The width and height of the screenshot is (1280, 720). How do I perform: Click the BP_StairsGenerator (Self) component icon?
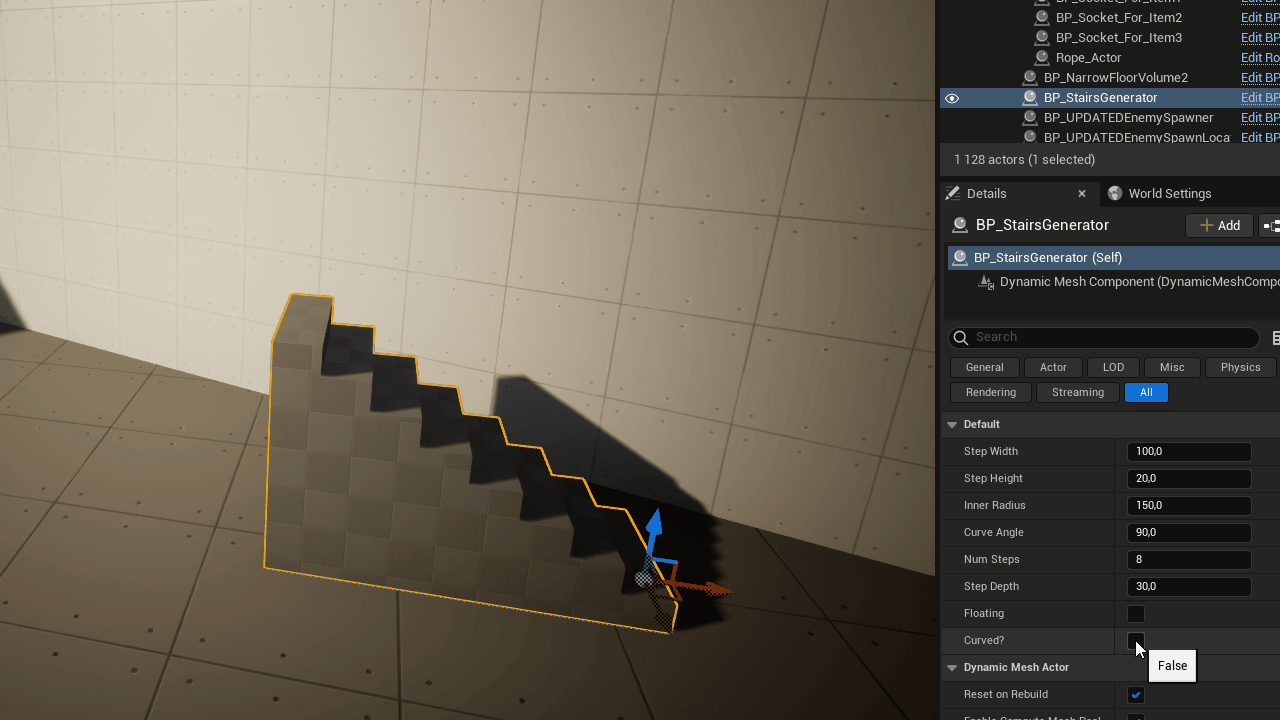click(960, 257)
